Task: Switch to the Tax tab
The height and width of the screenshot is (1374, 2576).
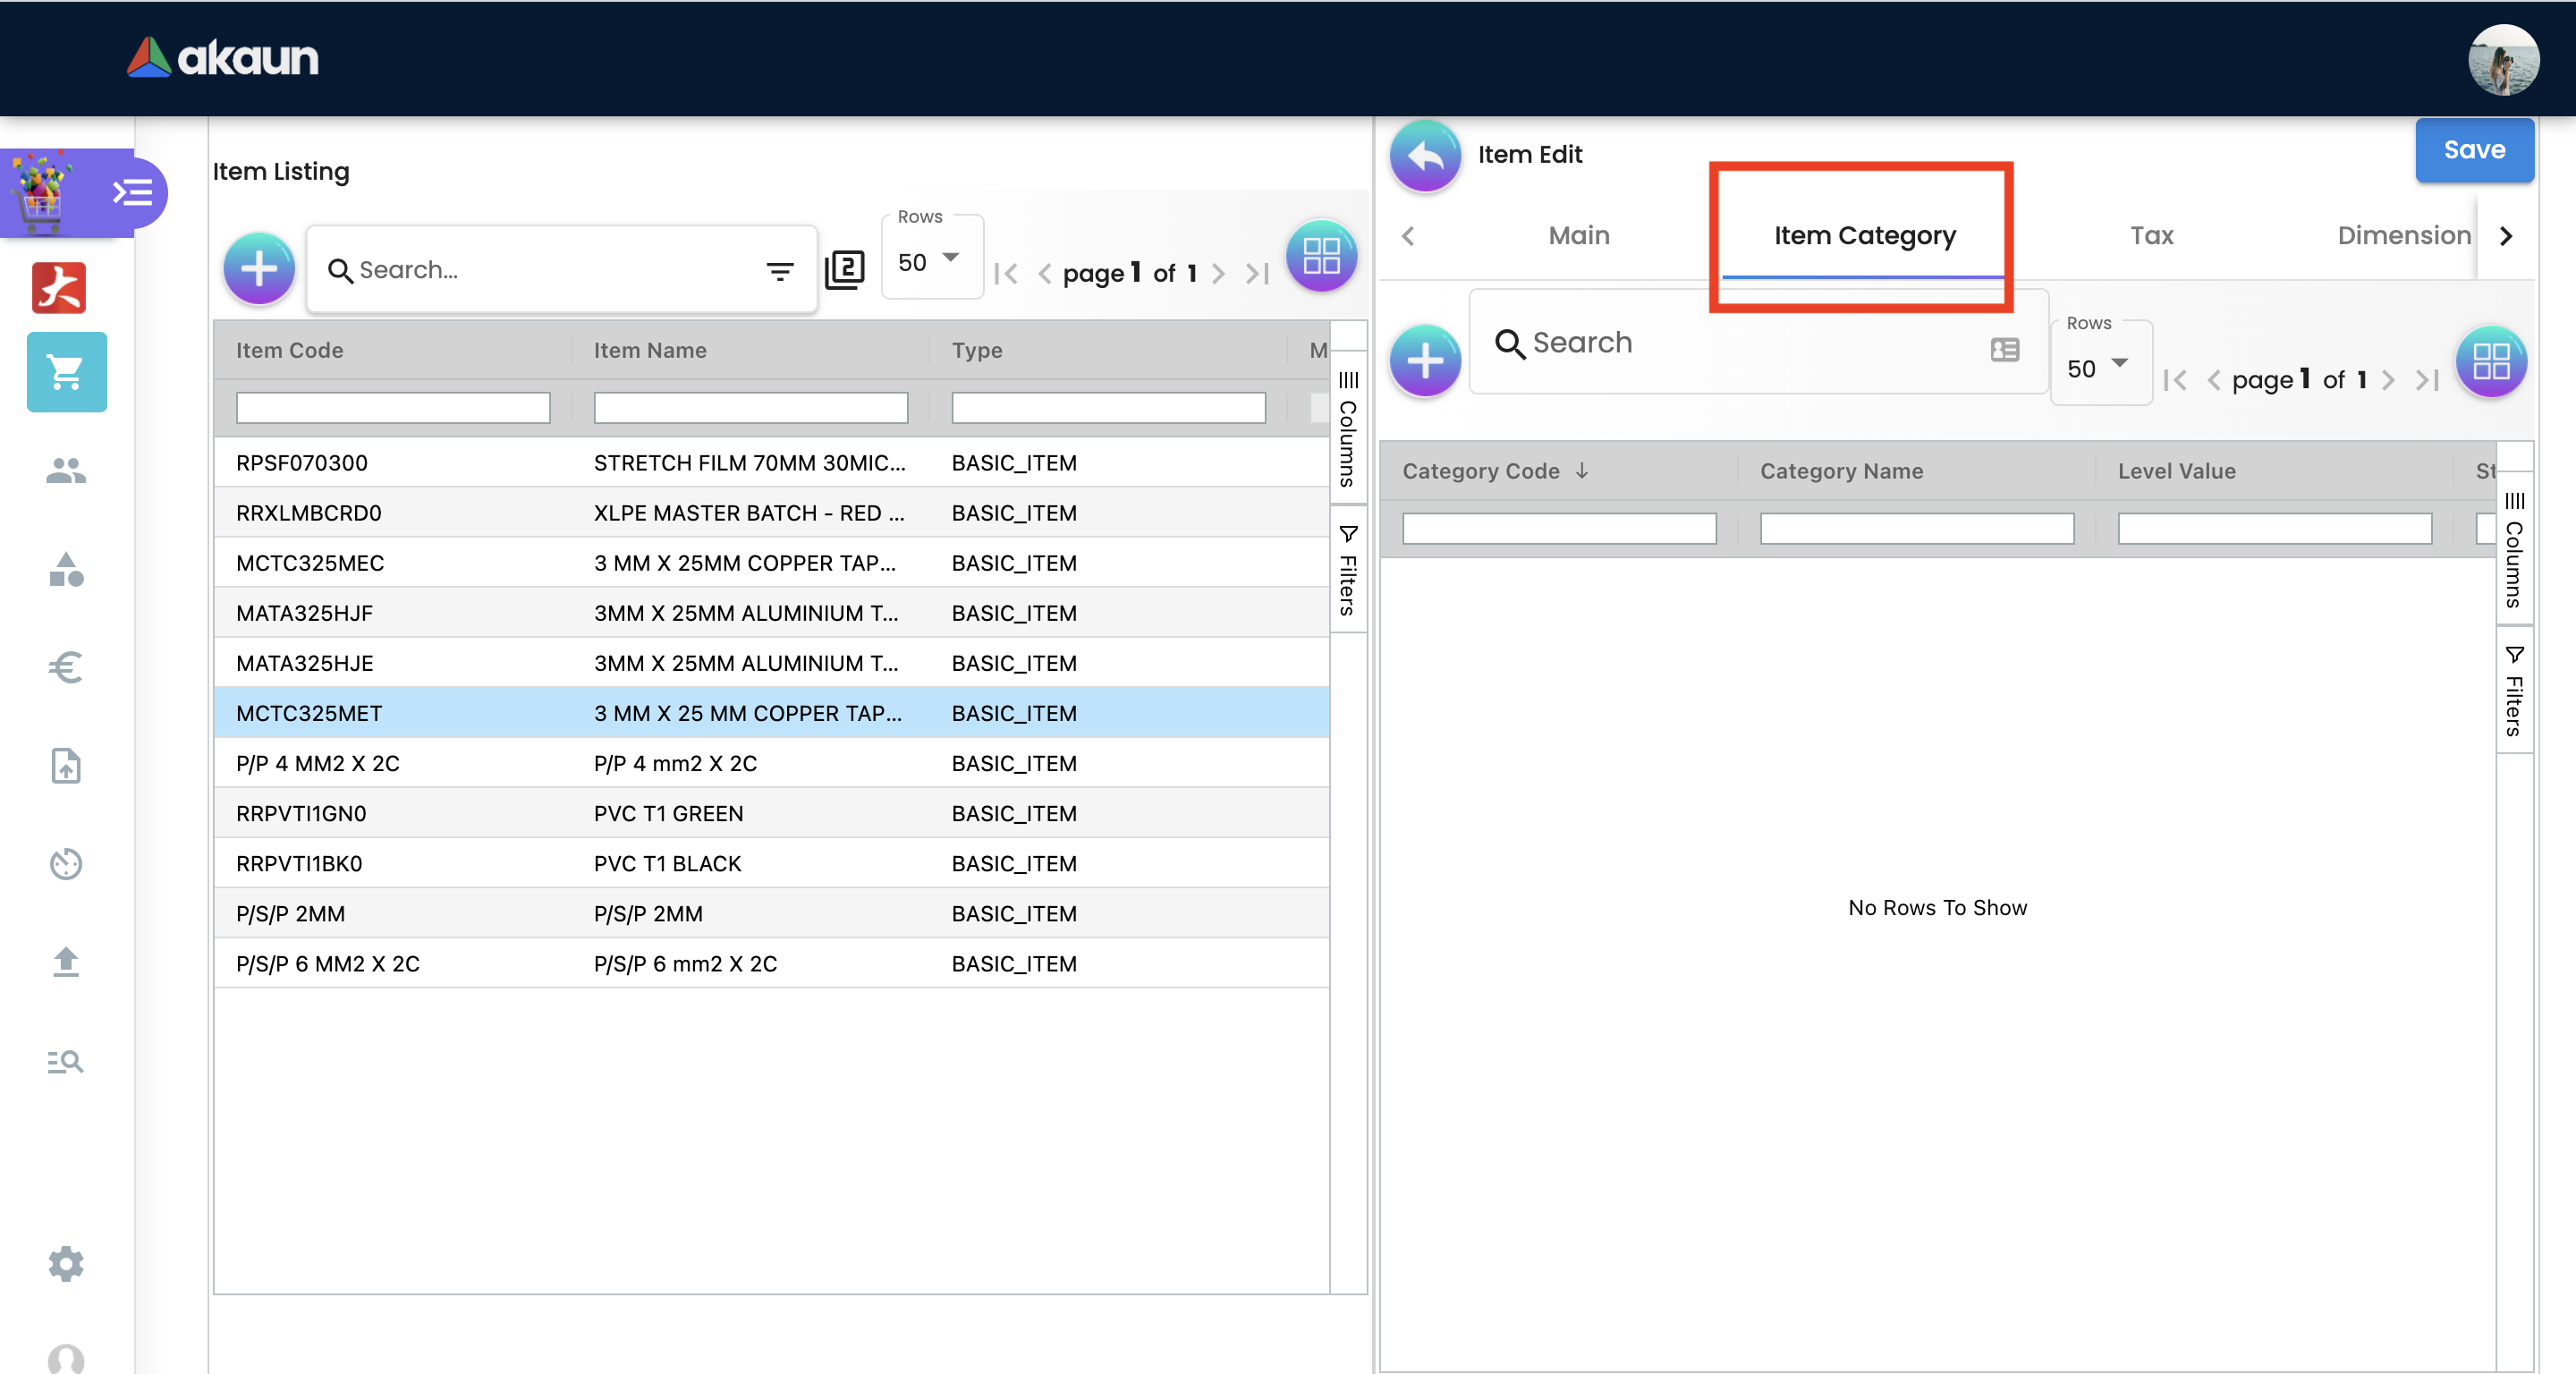Action: 2151,236
